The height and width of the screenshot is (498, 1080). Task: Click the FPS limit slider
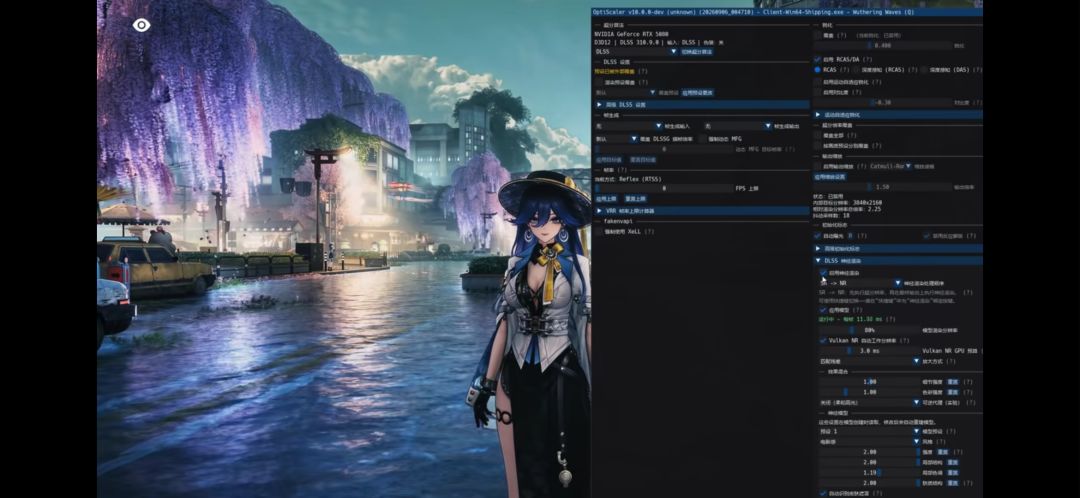(663, 188)
